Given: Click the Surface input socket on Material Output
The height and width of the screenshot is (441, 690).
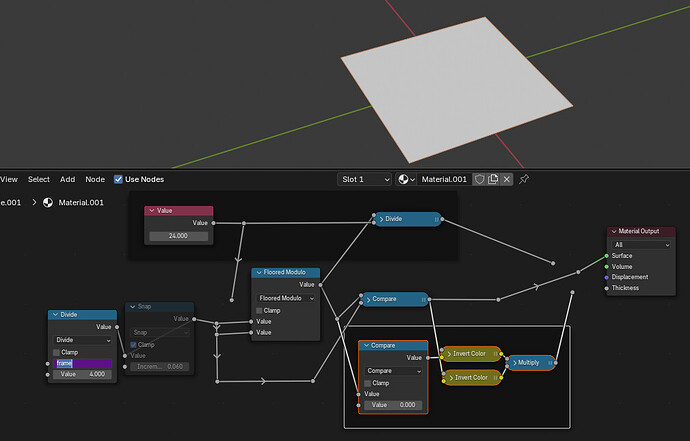Looking at the screenshot, I should [x=607, y=256].
